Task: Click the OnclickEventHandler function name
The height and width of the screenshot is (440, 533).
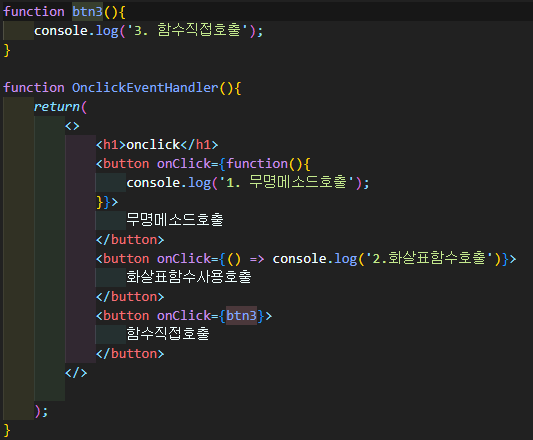Action: point(145,88)
